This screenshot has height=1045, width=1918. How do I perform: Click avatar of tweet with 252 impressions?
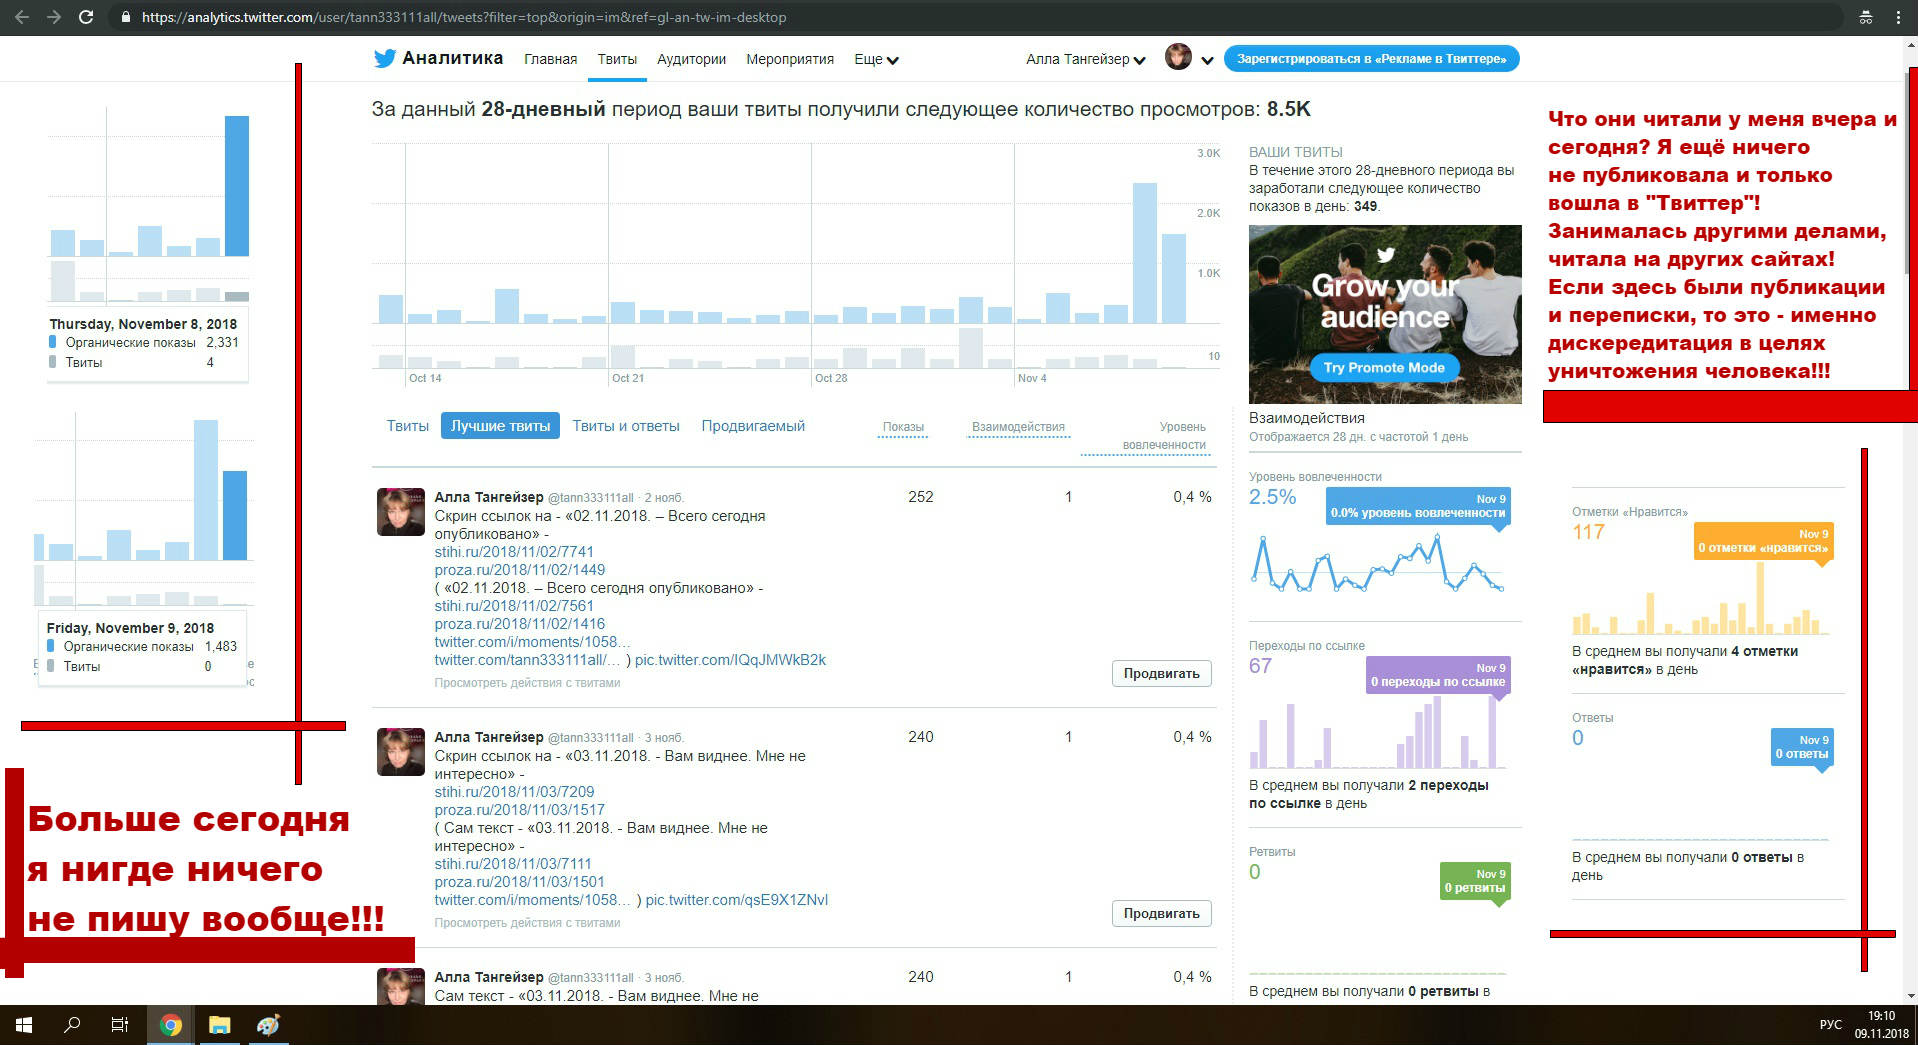coord(400,512)
